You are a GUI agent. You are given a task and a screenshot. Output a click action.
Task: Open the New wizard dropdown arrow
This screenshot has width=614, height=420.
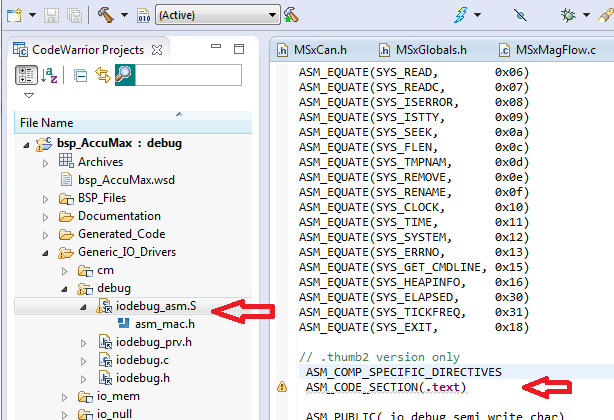tap(33, 15)
